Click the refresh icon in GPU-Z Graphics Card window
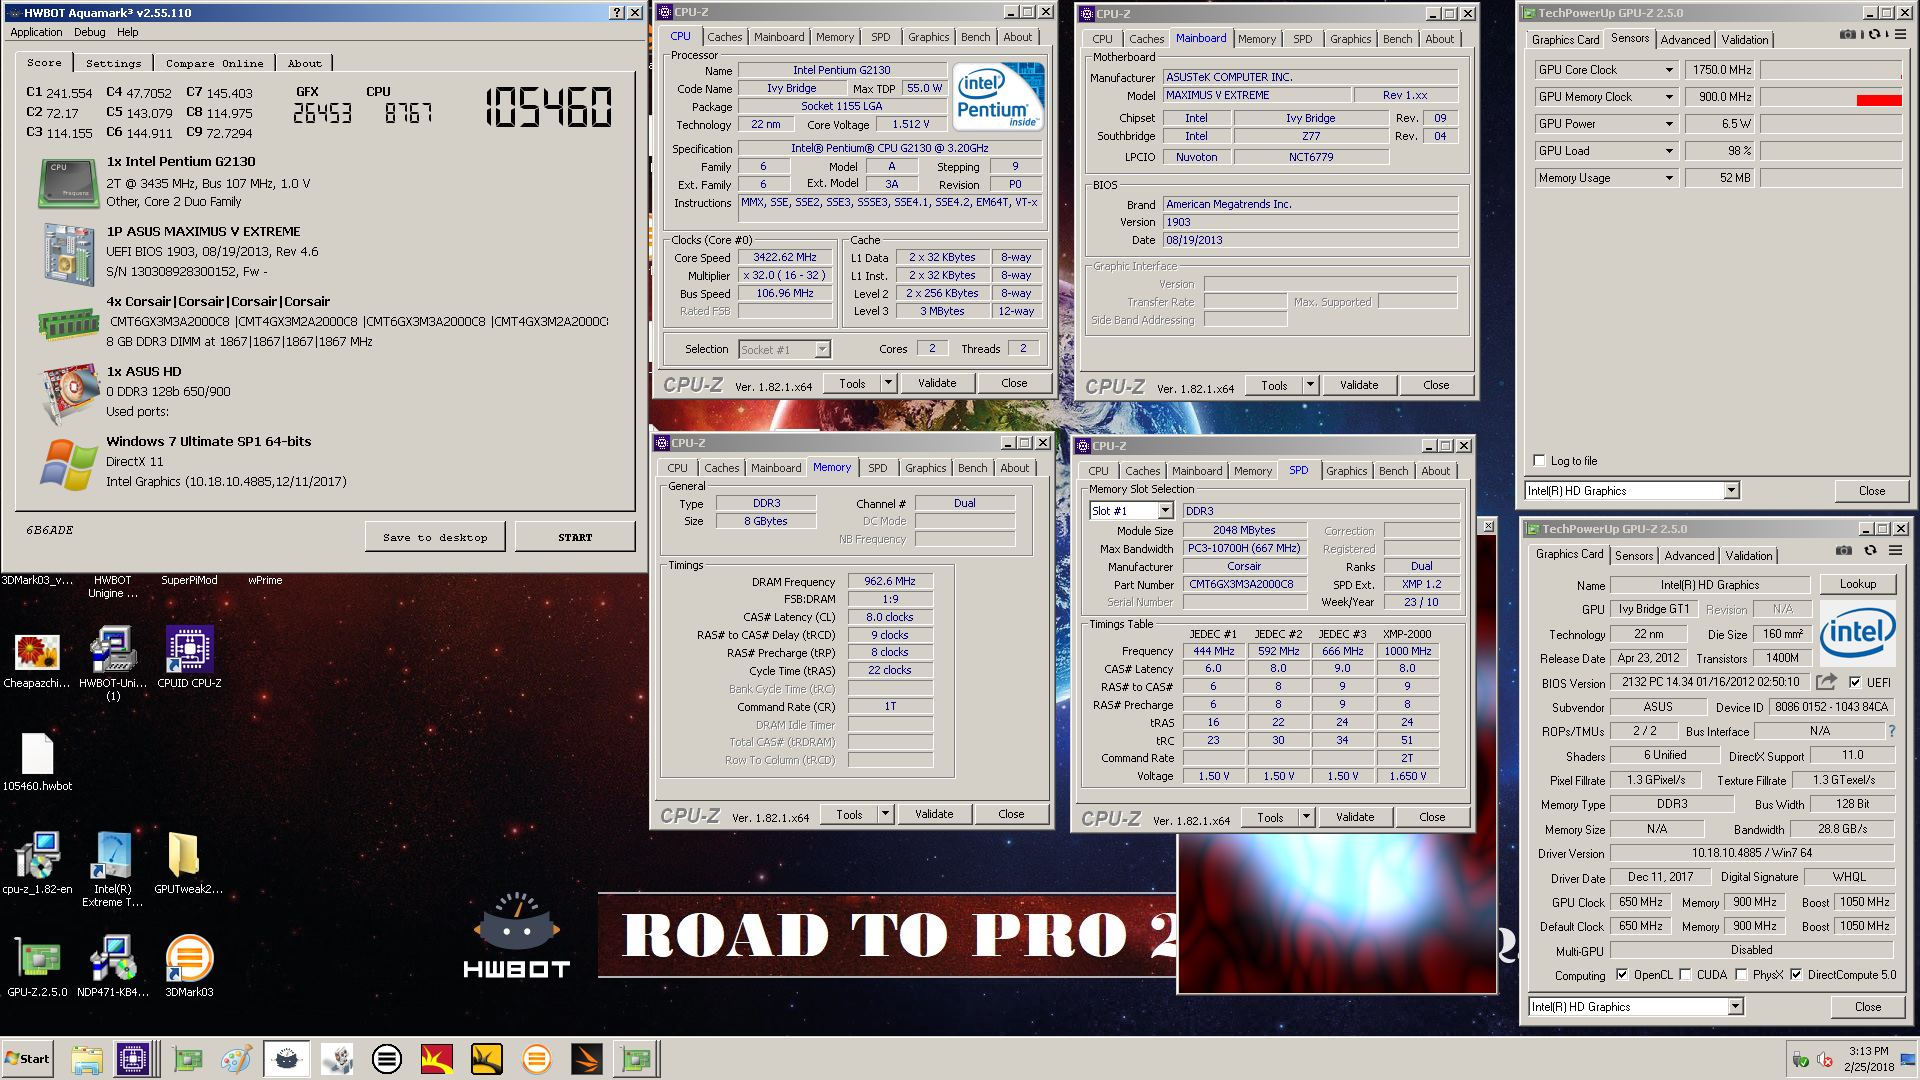1920x1080 pixels. tap(1870, 550)
